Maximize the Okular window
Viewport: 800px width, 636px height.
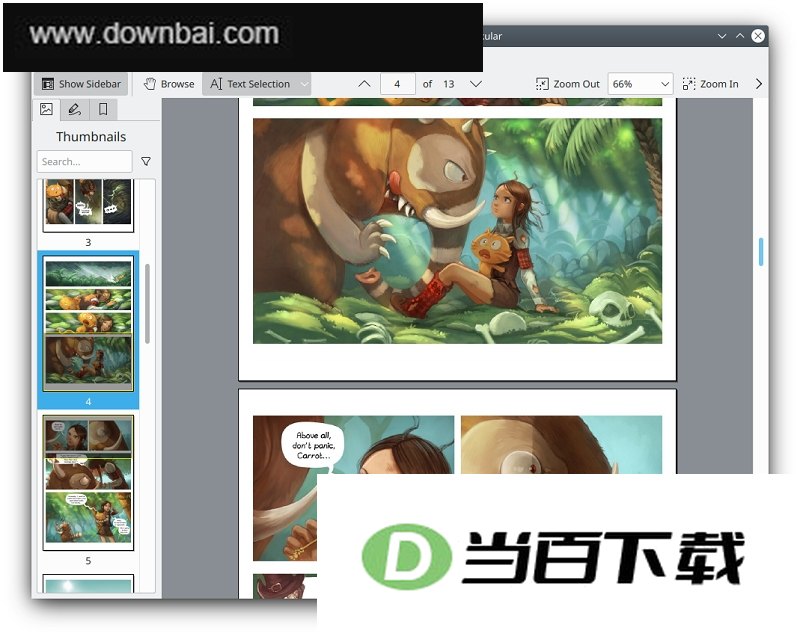tap(740, 36)
